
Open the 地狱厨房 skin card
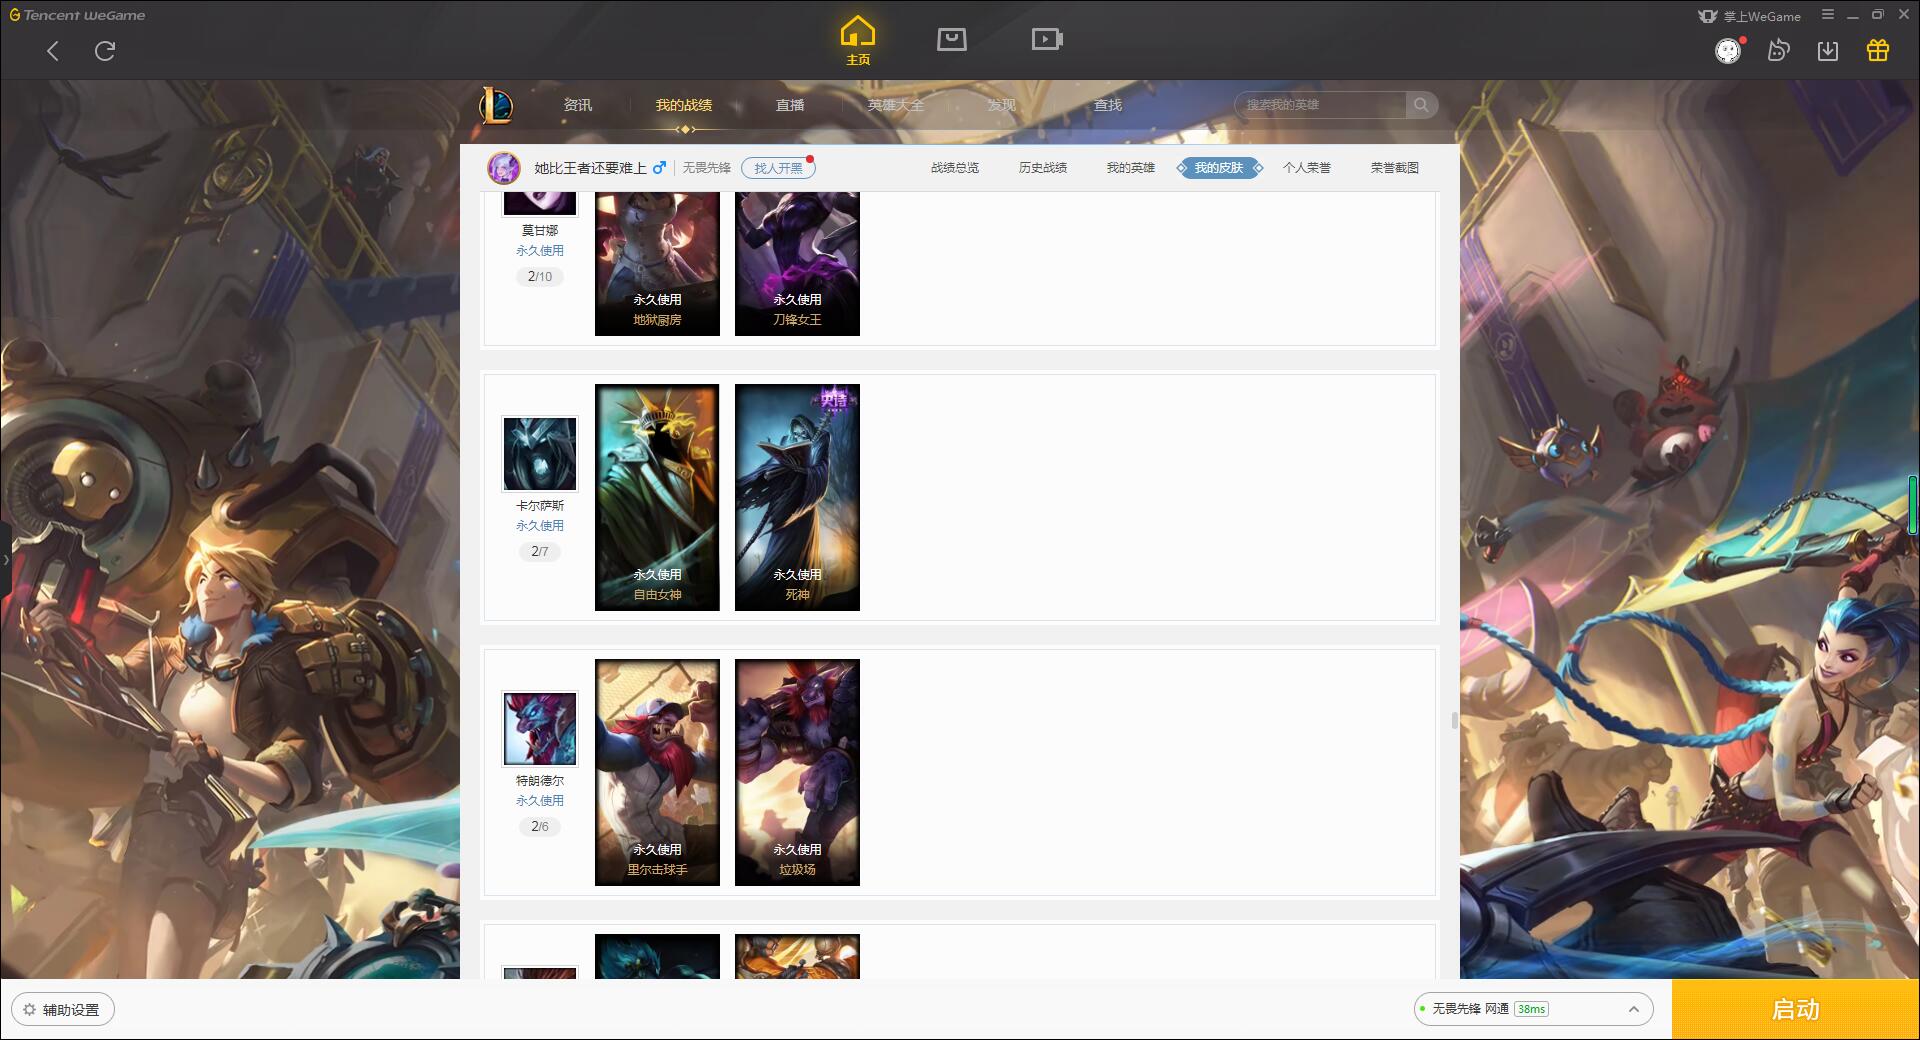(x=657, y=264)
